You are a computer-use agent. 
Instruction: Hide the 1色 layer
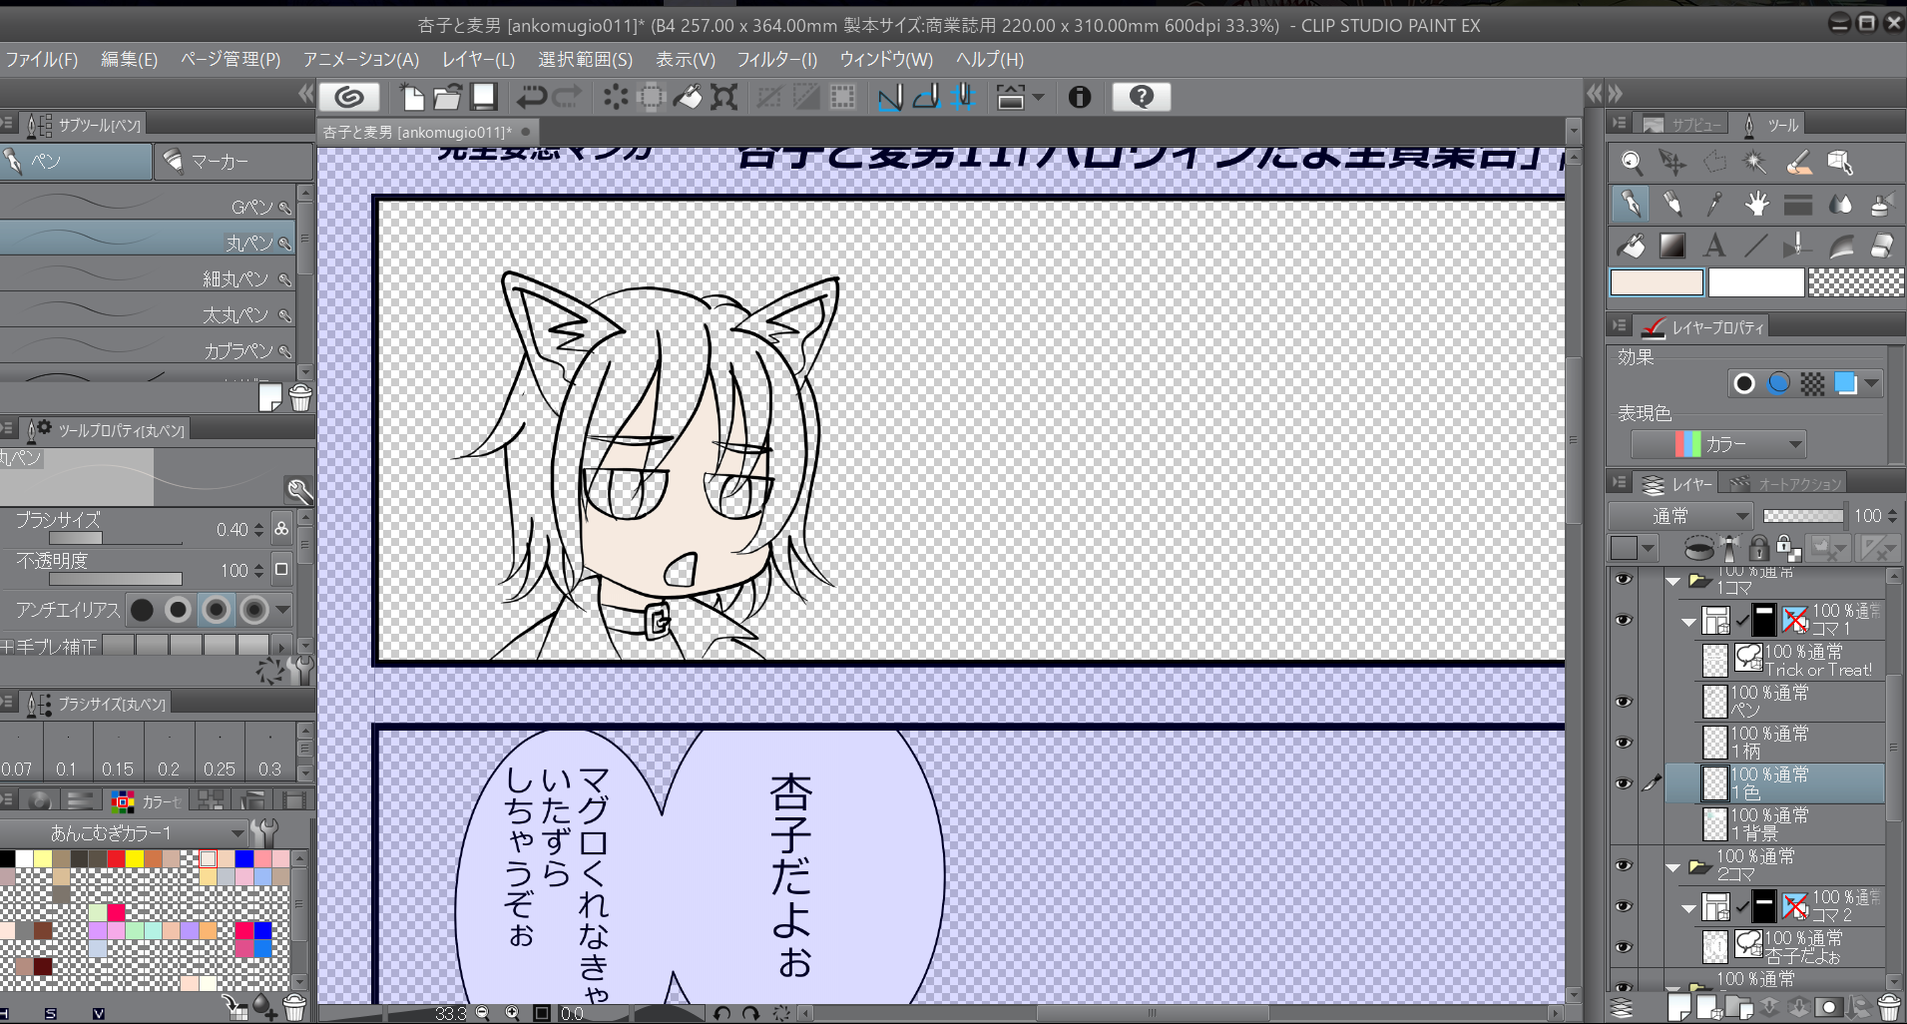coord(1623,784)
